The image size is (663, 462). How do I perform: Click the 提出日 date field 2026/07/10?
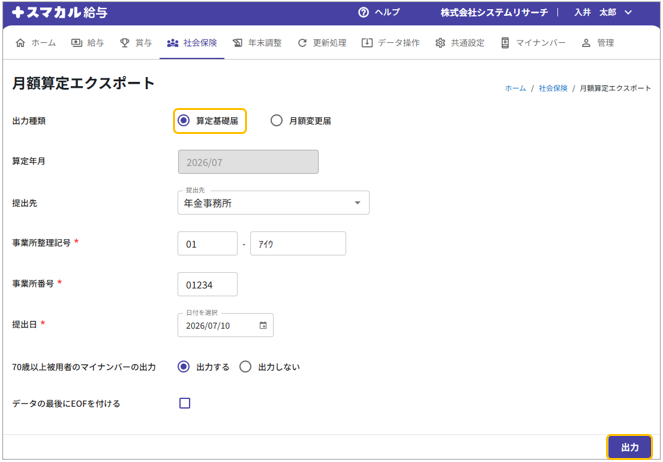(x=225, y=325)
